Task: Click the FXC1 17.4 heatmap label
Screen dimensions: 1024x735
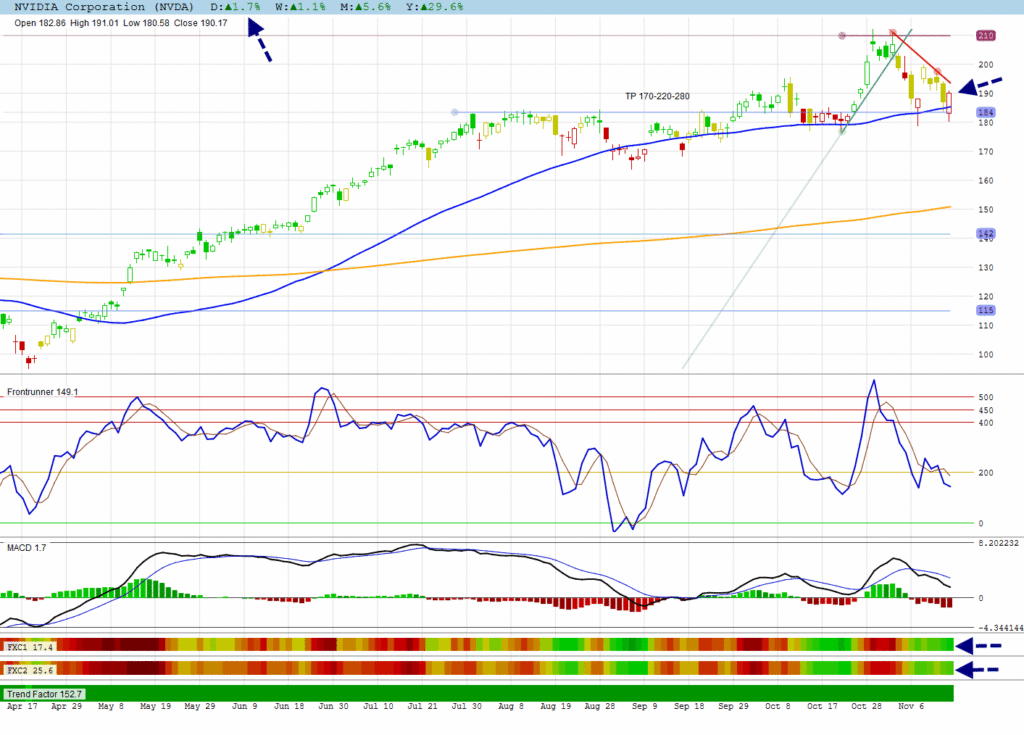Action: tap(28, 647)
